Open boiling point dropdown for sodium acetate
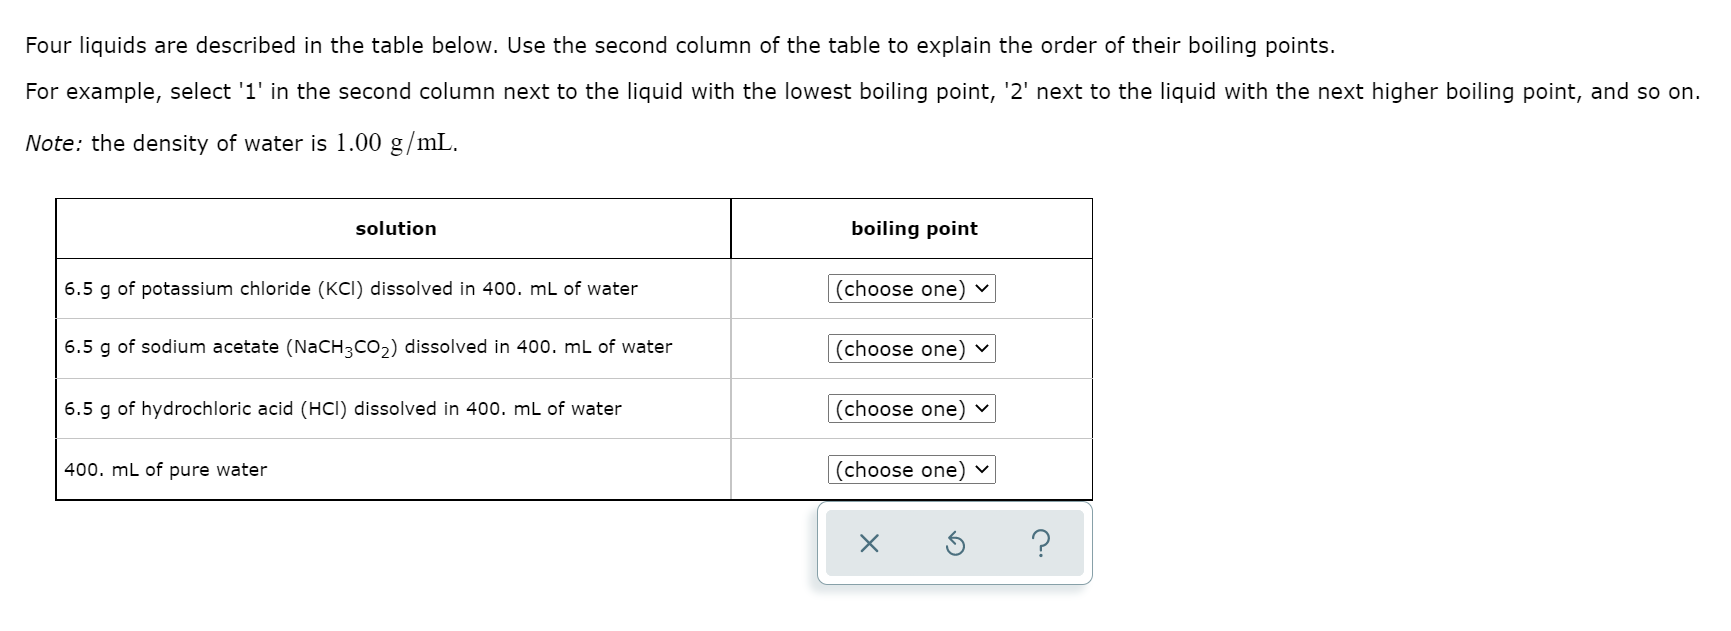 [911, 349]
